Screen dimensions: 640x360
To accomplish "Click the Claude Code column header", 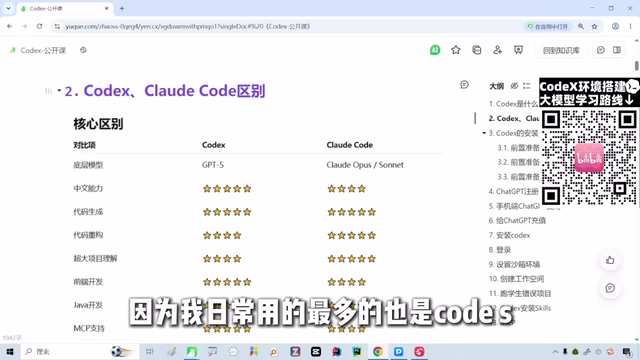I will click(x=349, y=145).
